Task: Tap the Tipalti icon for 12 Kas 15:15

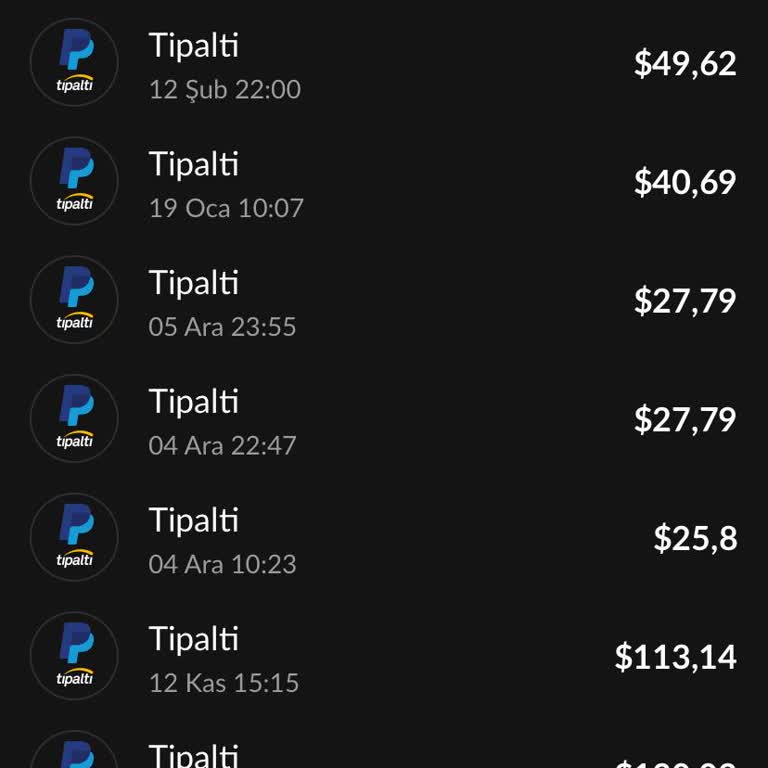Action: pos(75,656)
